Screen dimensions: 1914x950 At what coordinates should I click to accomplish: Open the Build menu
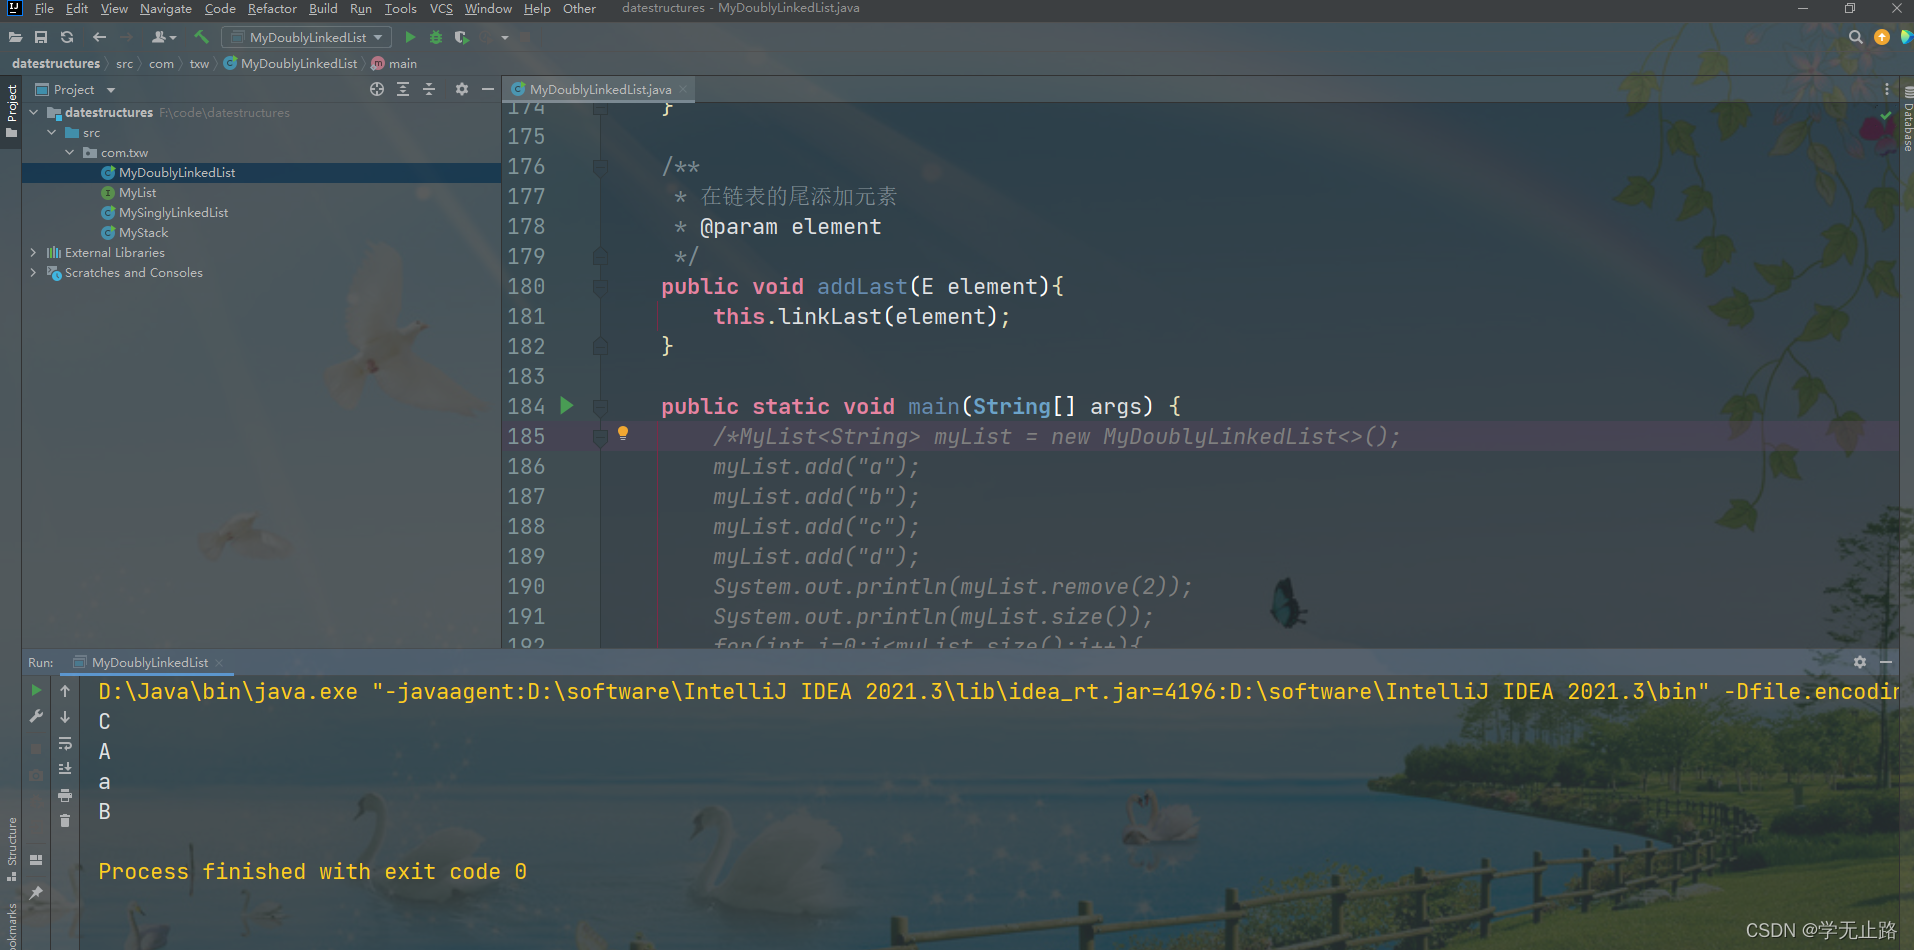click(x=323, y=9)
